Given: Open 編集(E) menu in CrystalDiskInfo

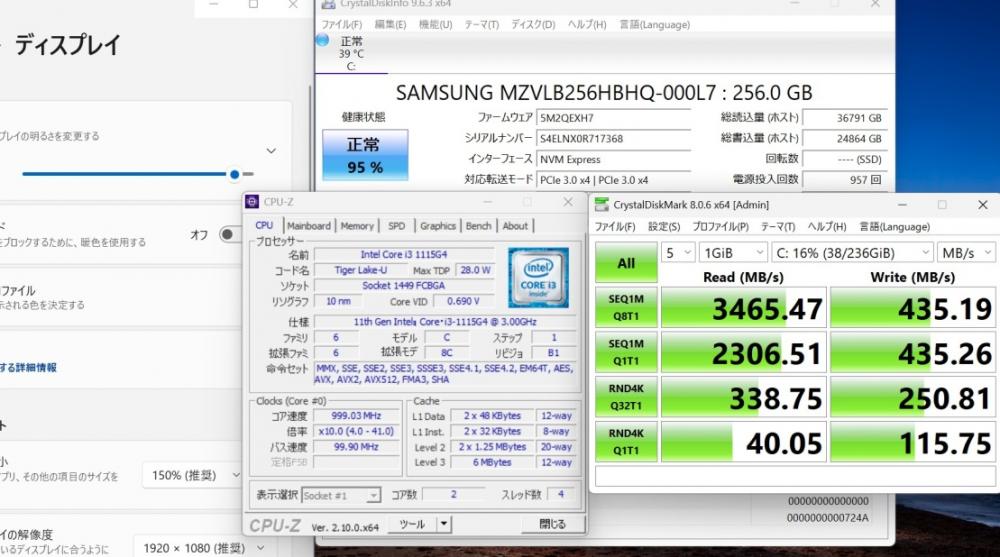Looking at the screenshot, I should coord(390,25).
